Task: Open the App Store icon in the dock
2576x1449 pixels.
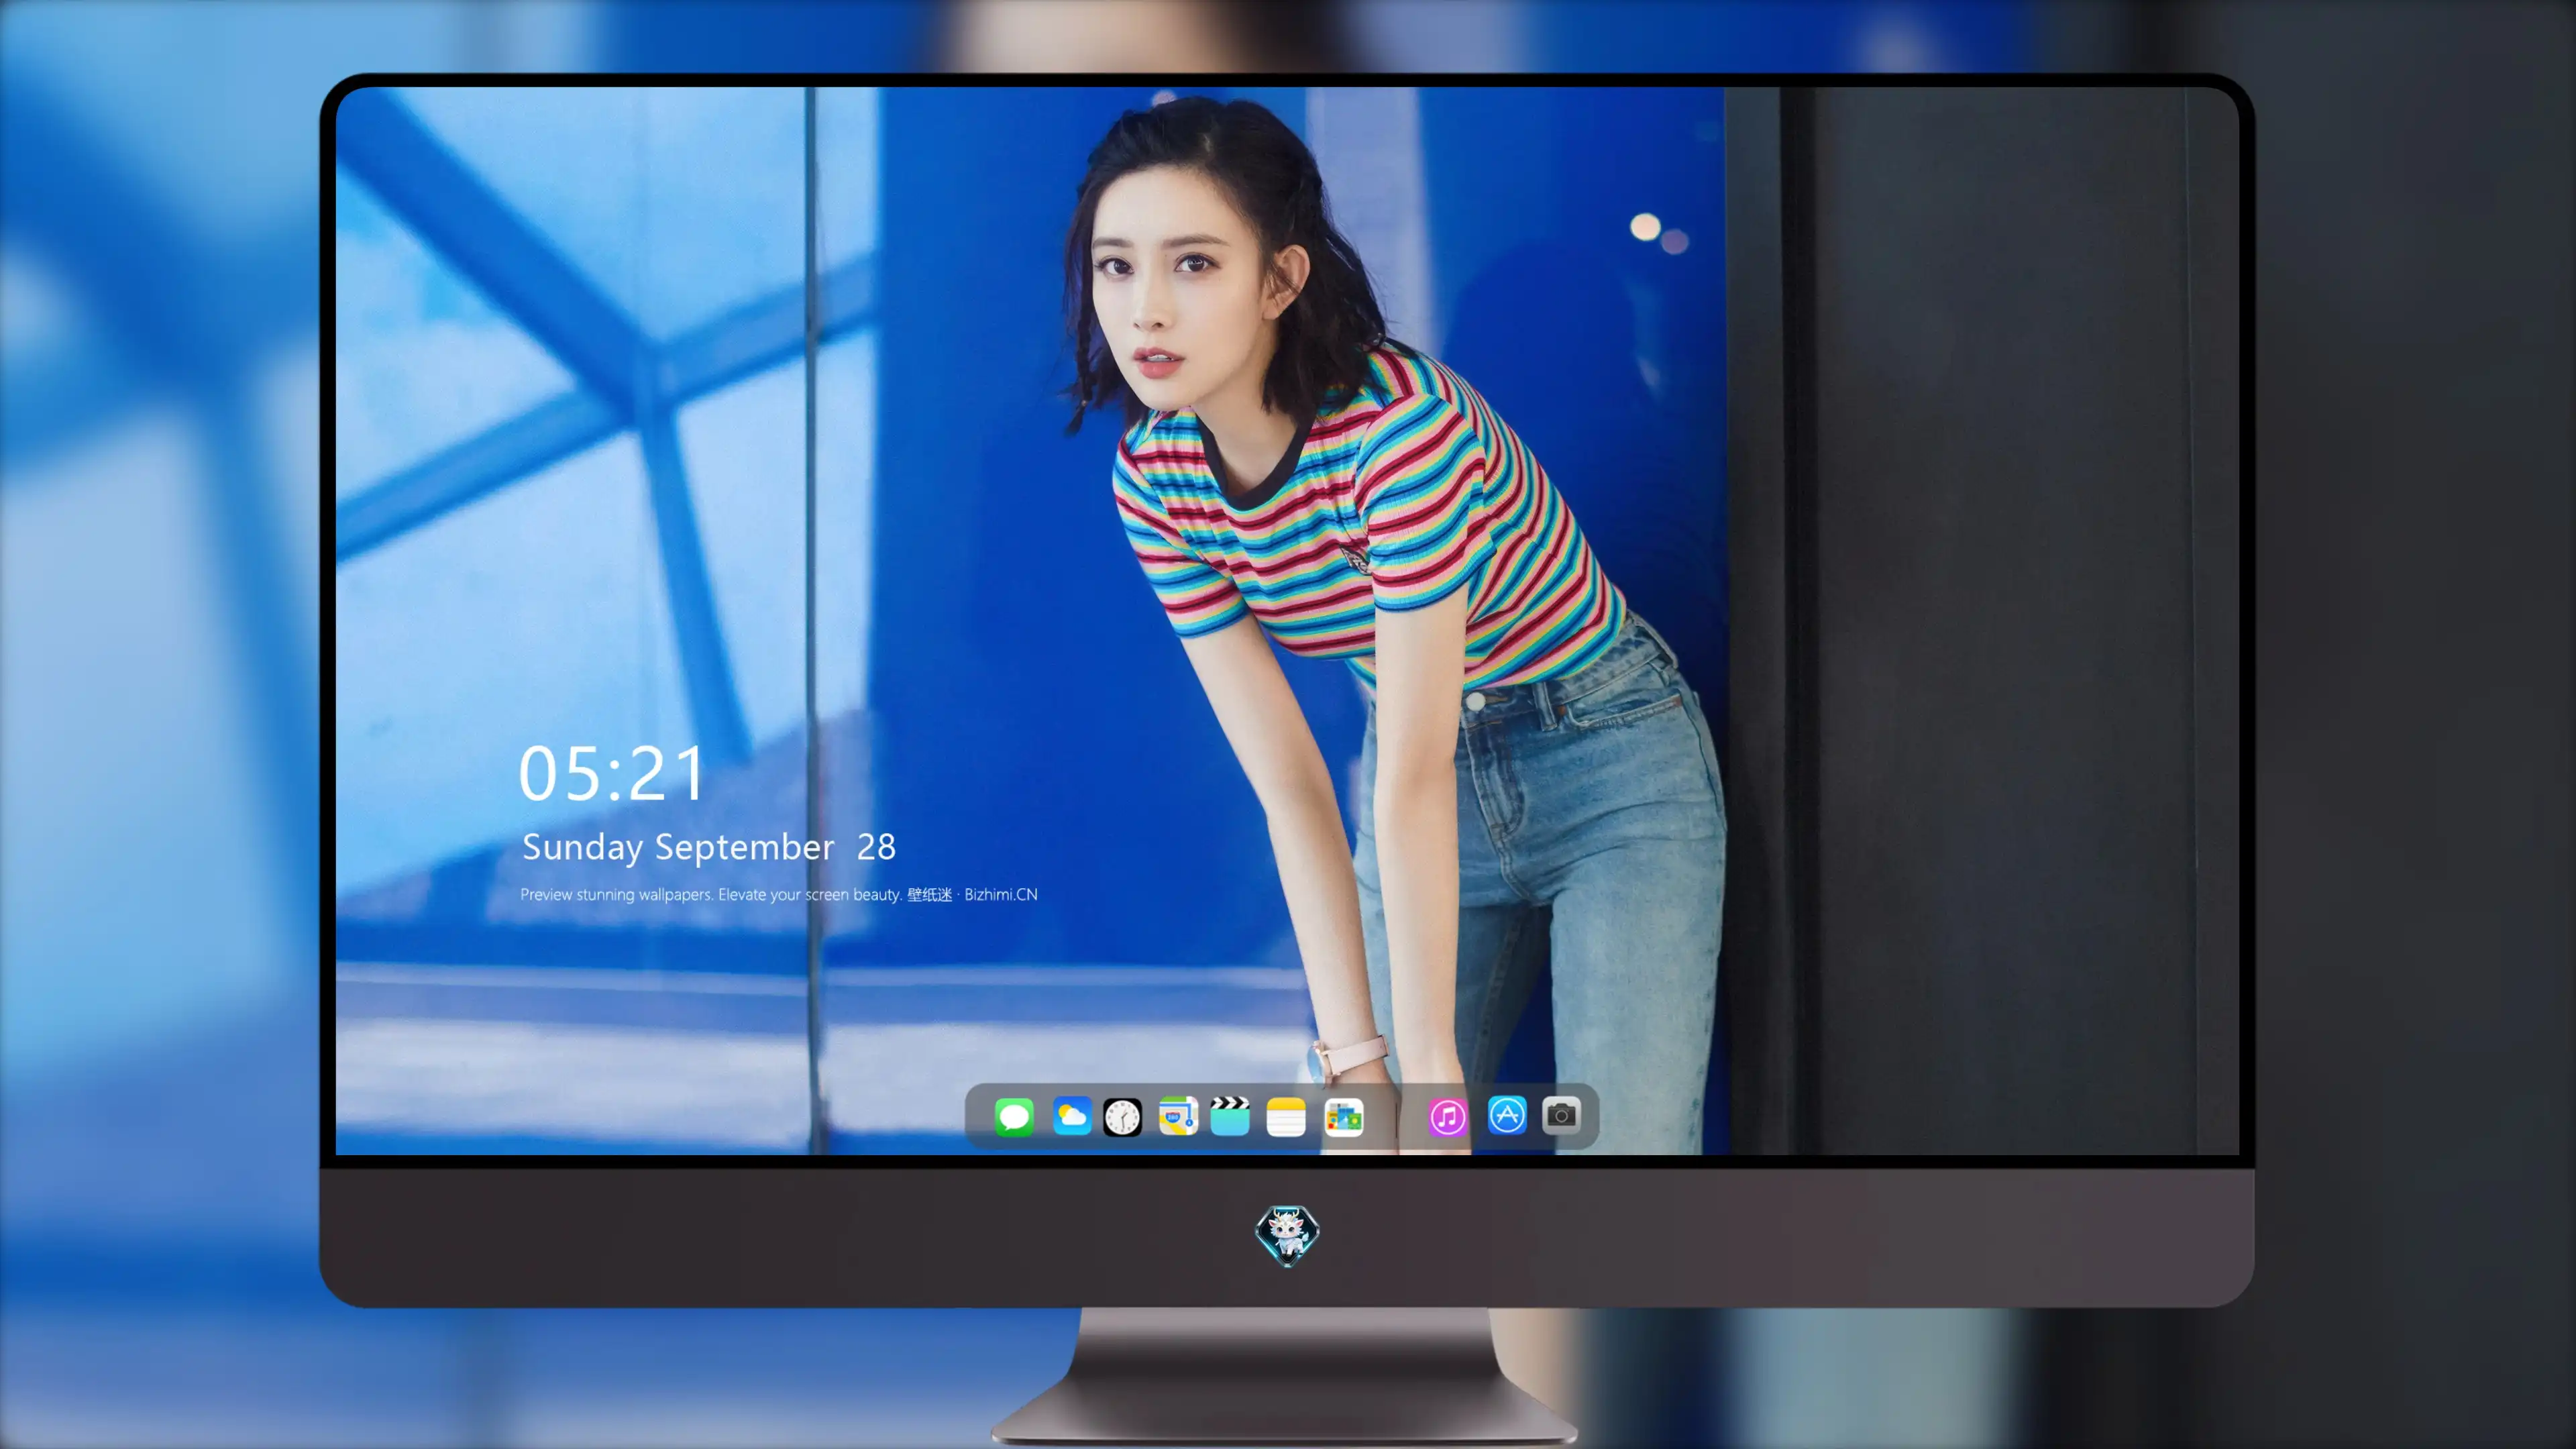Action: pyautogui.click(x=1507, y=1115)
